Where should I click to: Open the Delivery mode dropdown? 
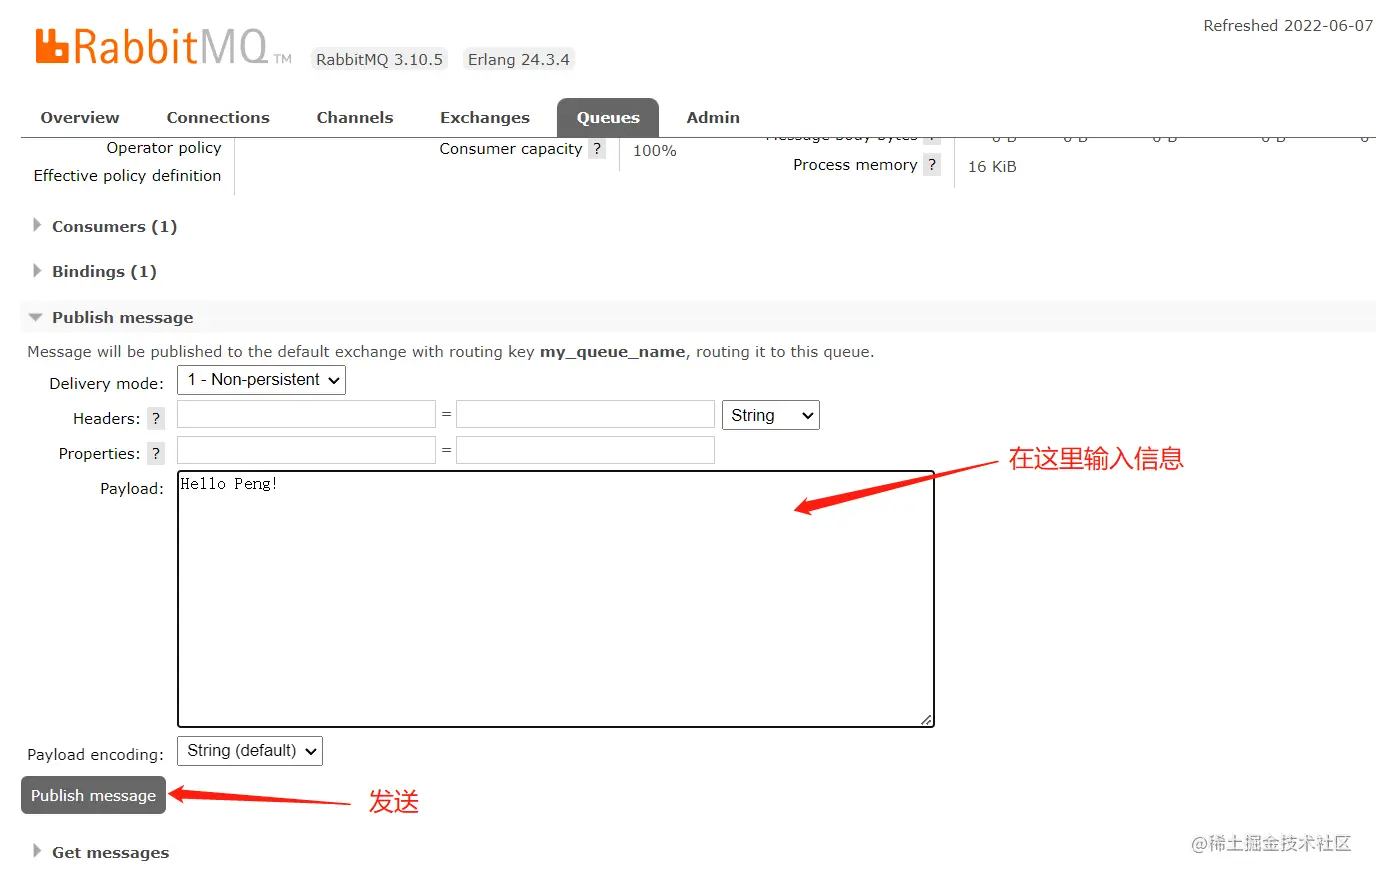(261, 380)
